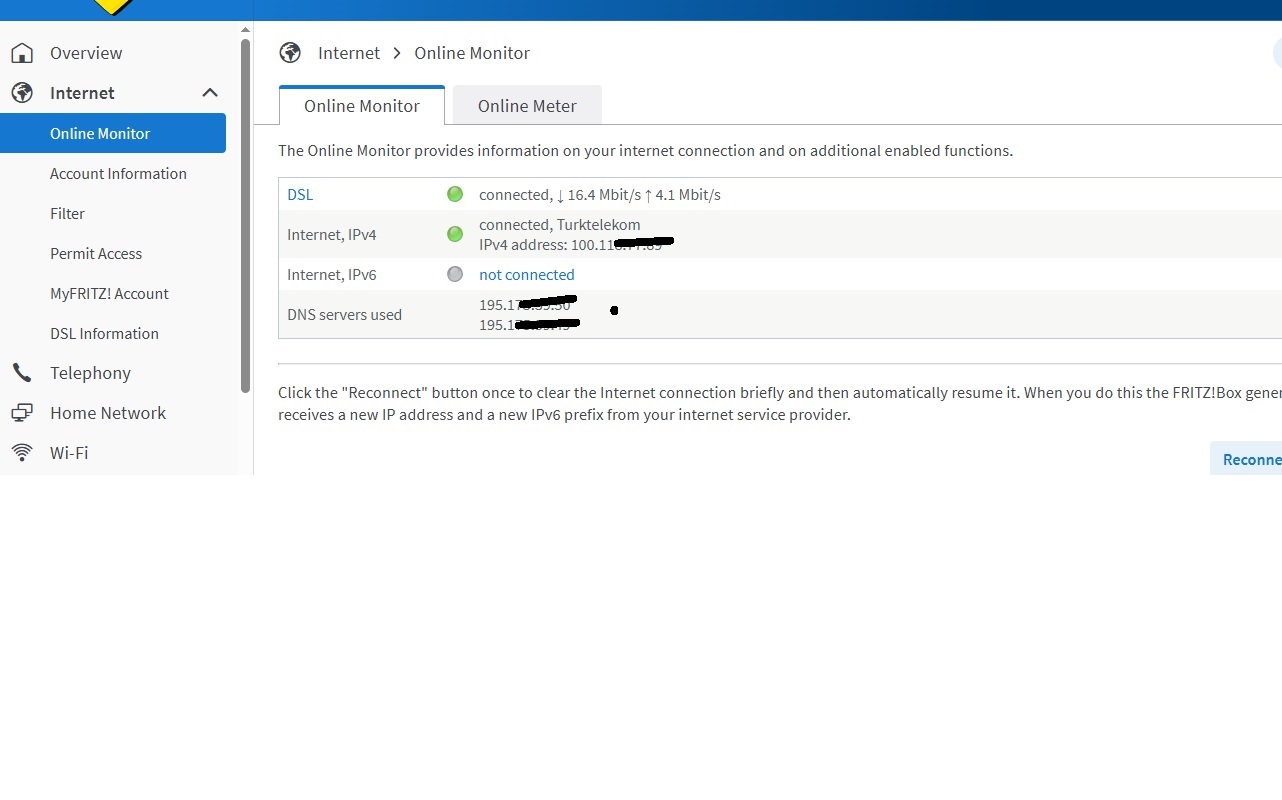Open DSL Information page

pos(104,333)
